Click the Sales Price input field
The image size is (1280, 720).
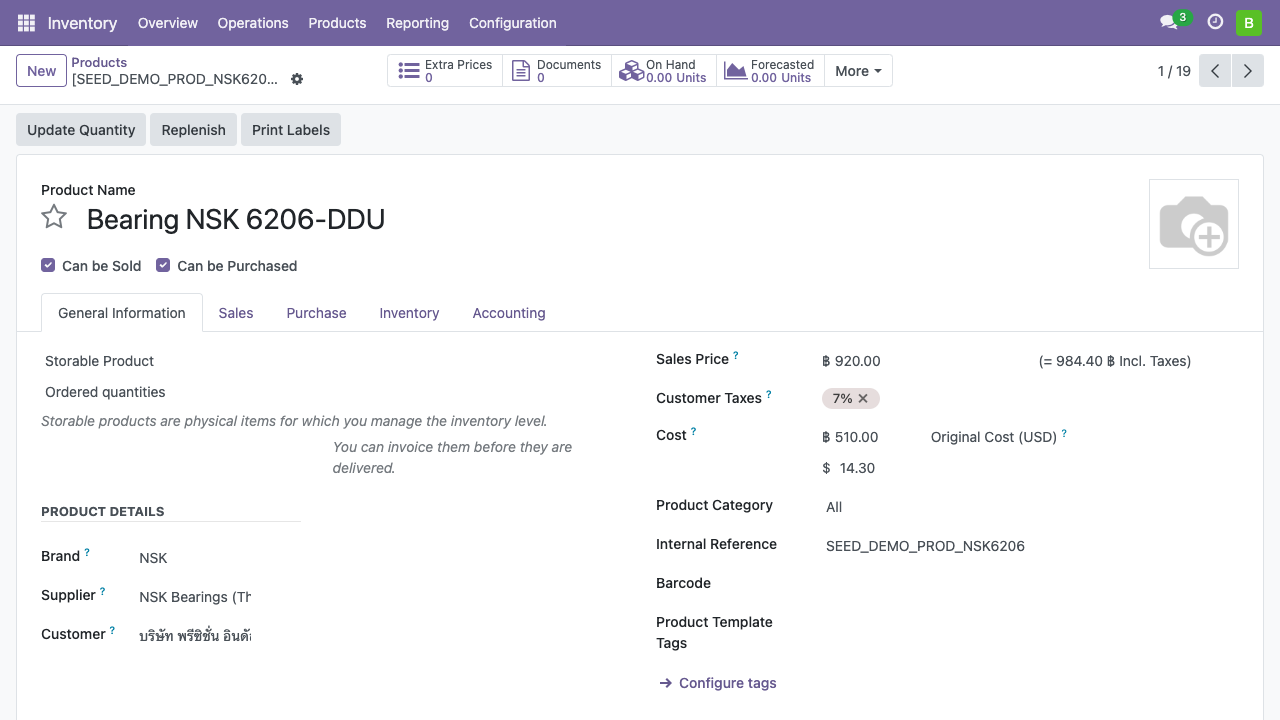pos(900,361)
